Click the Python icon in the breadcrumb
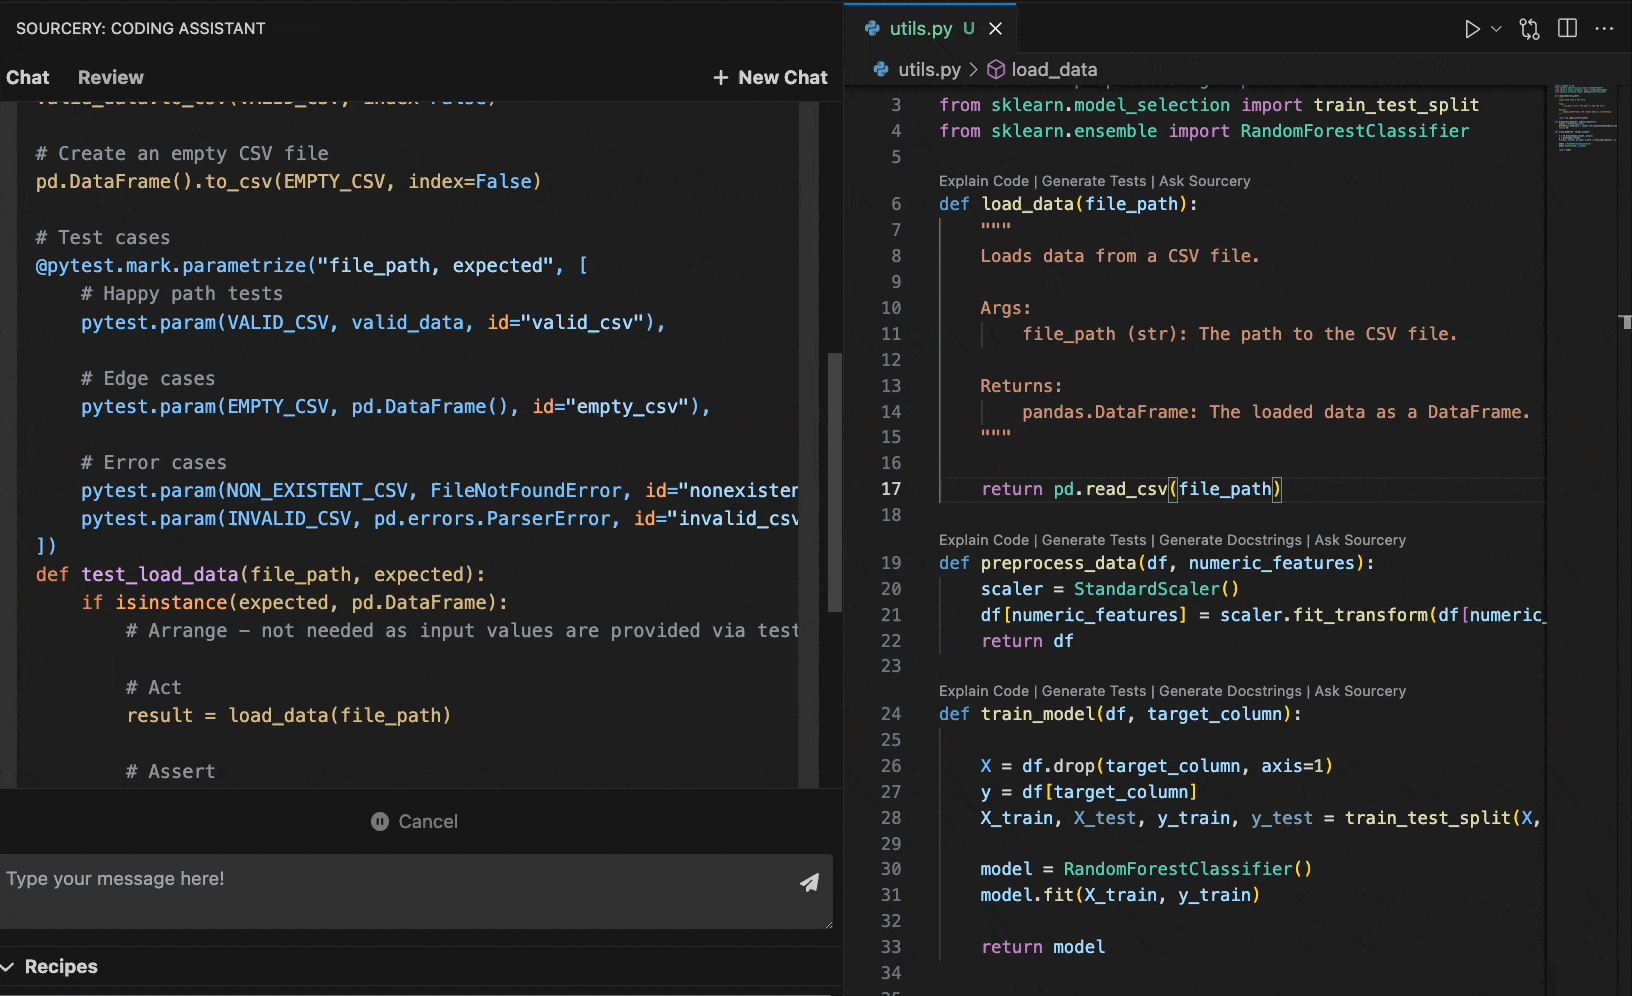This screenshot has height=996, width=1632. pyautogui.click(x=882, y=69)
